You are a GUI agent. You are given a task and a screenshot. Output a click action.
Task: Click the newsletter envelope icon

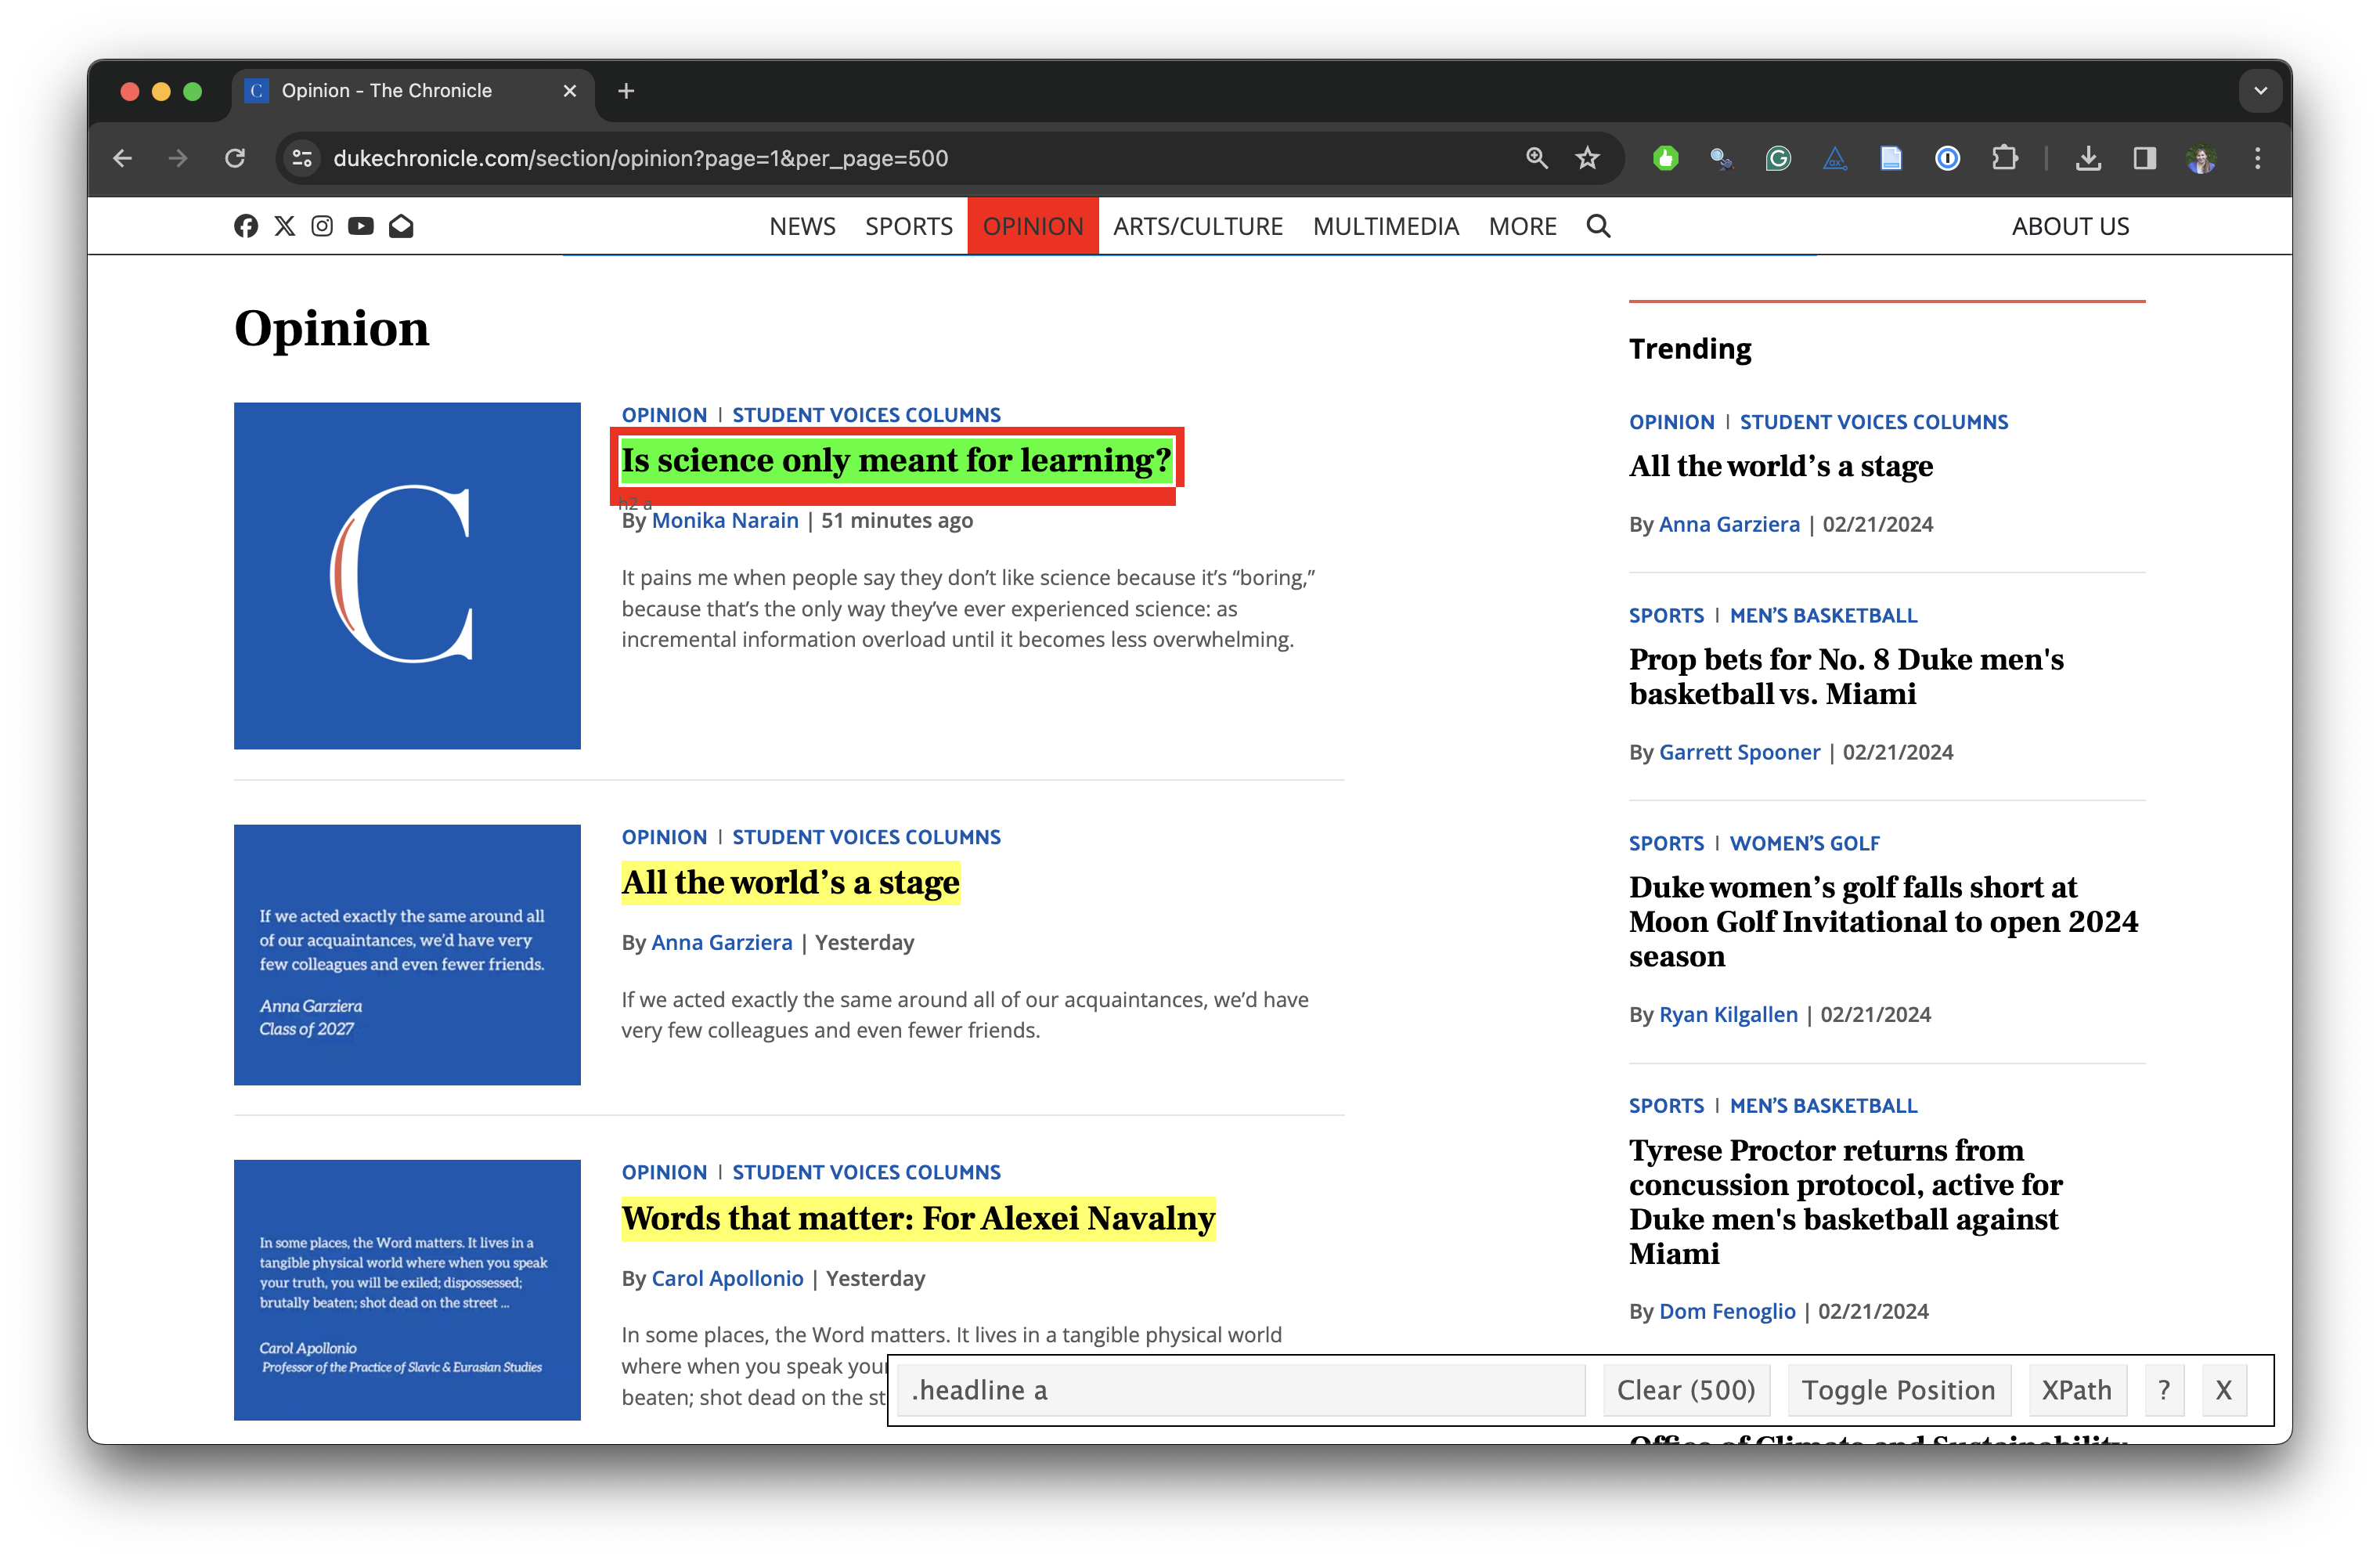(401, 226)
